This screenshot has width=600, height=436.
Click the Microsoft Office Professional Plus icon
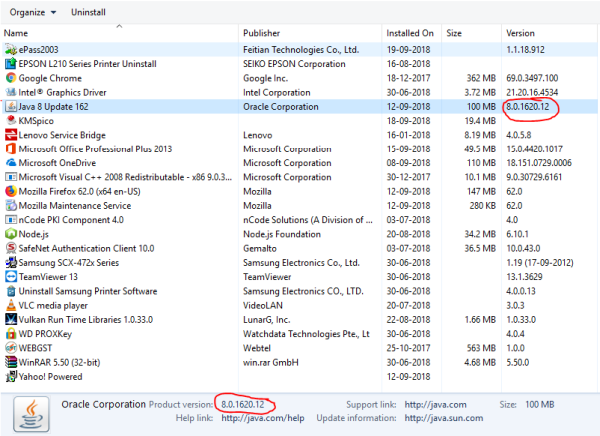coord(10,149)
